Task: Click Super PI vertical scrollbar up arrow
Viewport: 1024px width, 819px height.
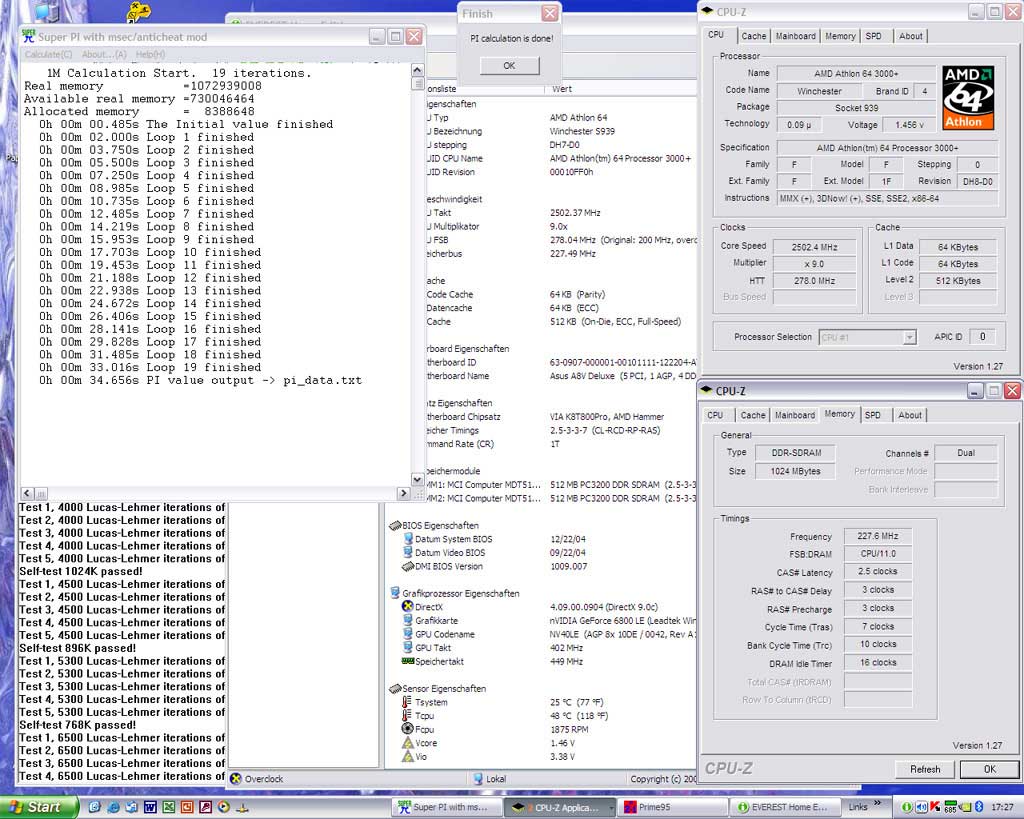Action: 417,70
